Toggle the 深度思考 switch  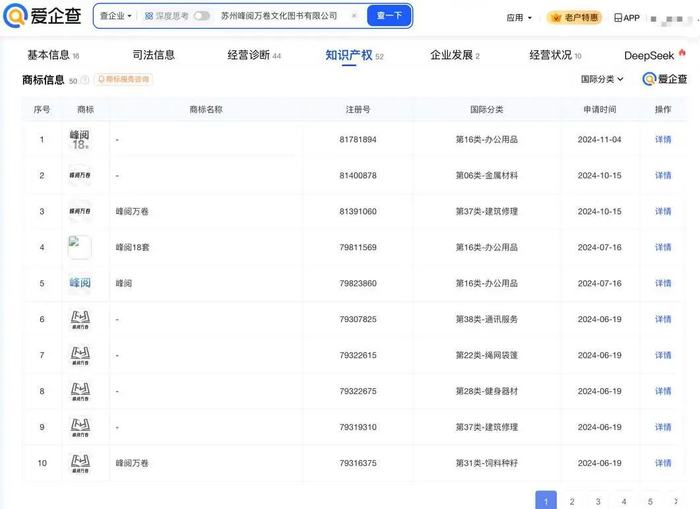coord(202,16)
